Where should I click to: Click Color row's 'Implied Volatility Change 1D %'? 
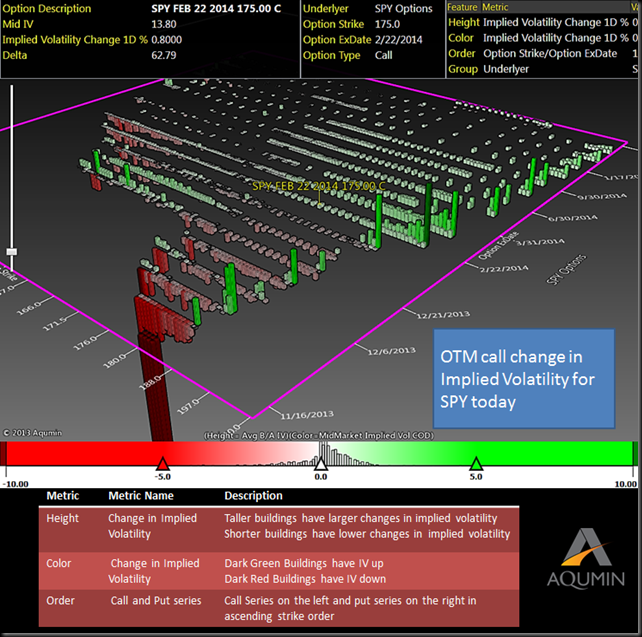pyautogui.click(x=556, y=38)
